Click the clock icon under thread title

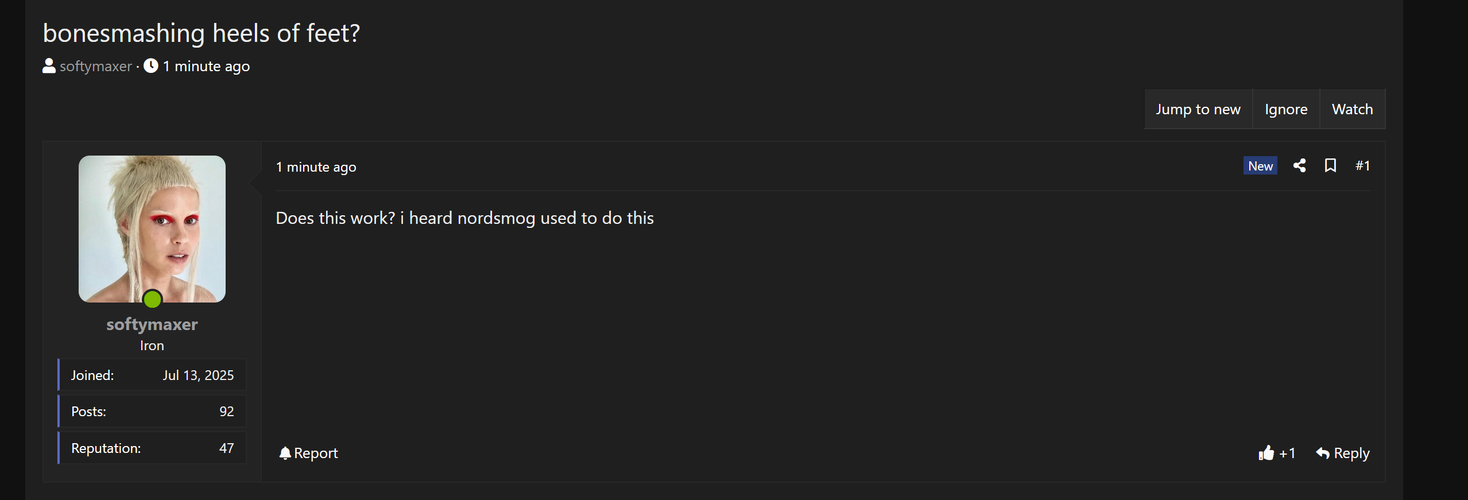pyautogui.click(x=151, y=66)
